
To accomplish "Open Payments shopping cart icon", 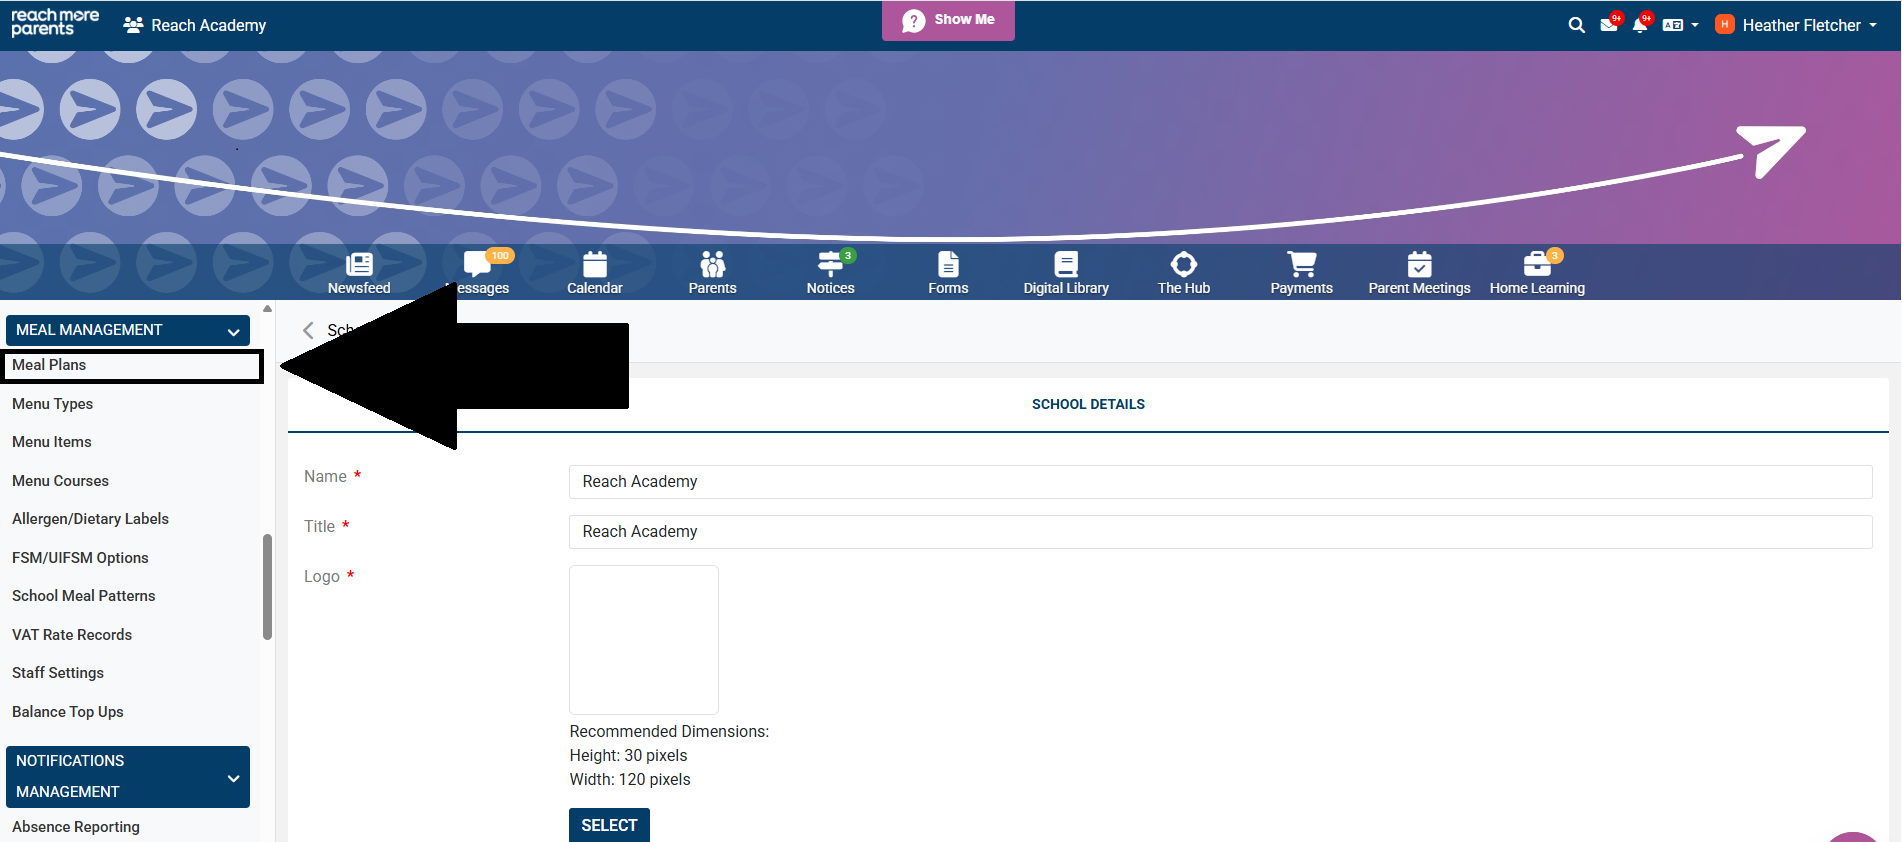I will [1301, 265].
